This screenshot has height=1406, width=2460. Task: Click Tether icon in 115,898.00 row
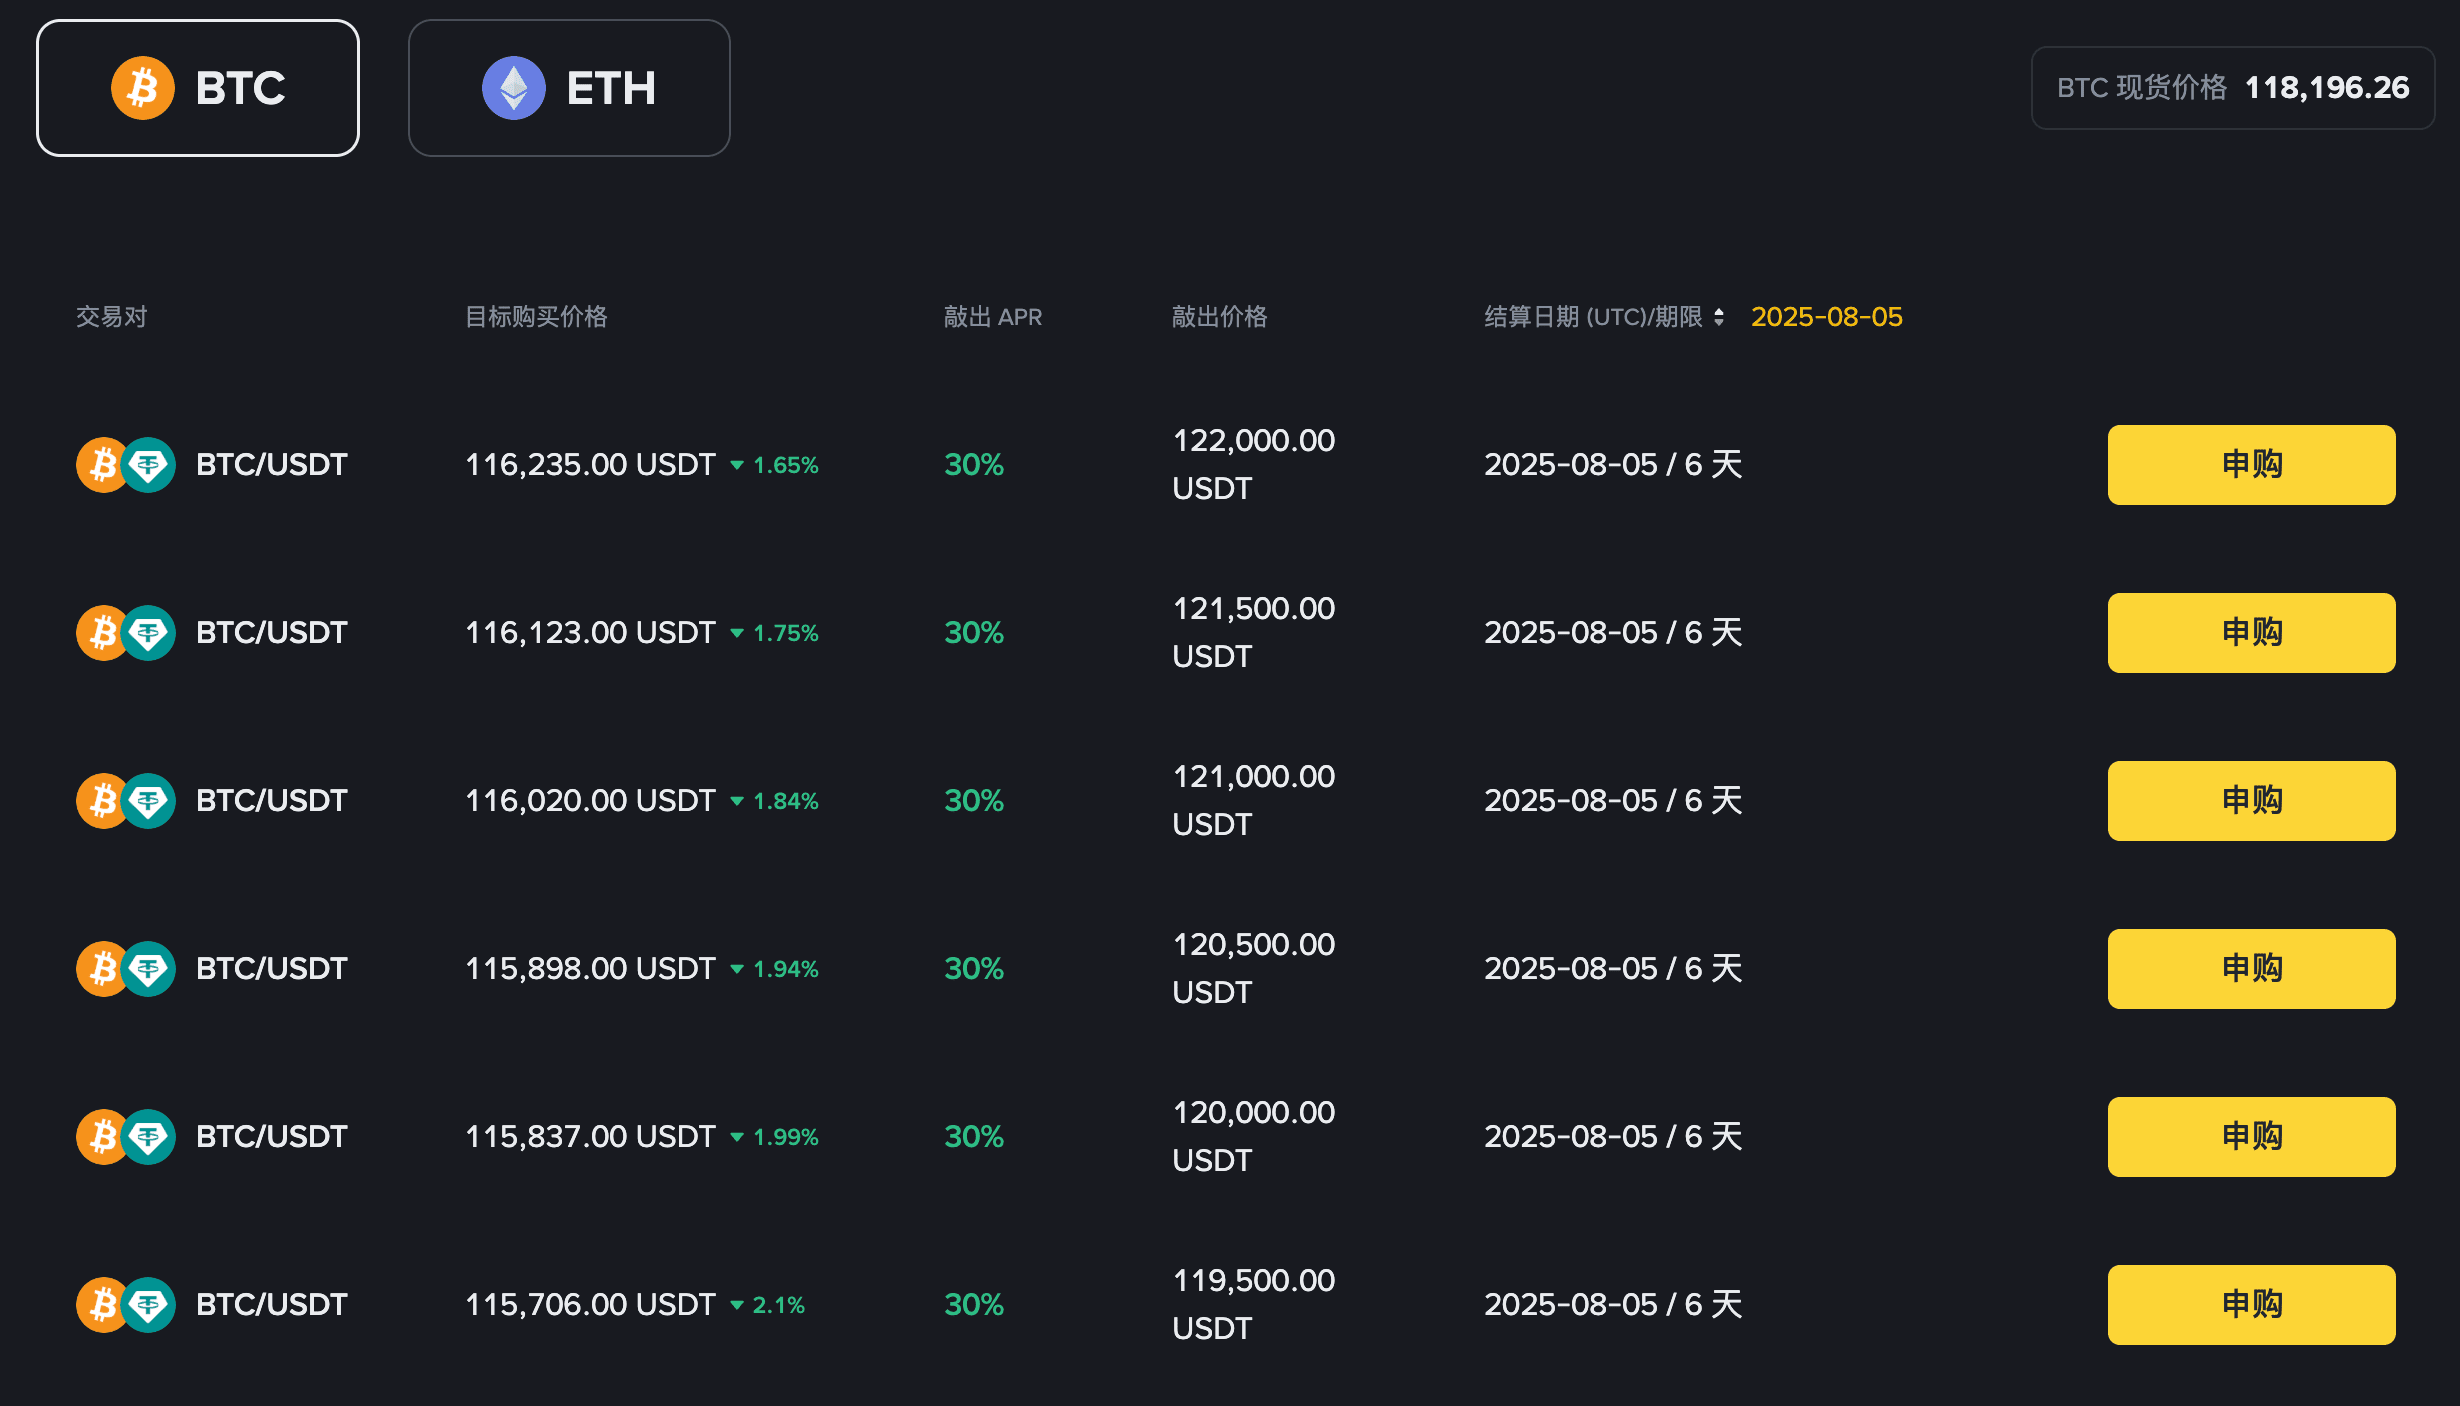pos(148,969)
